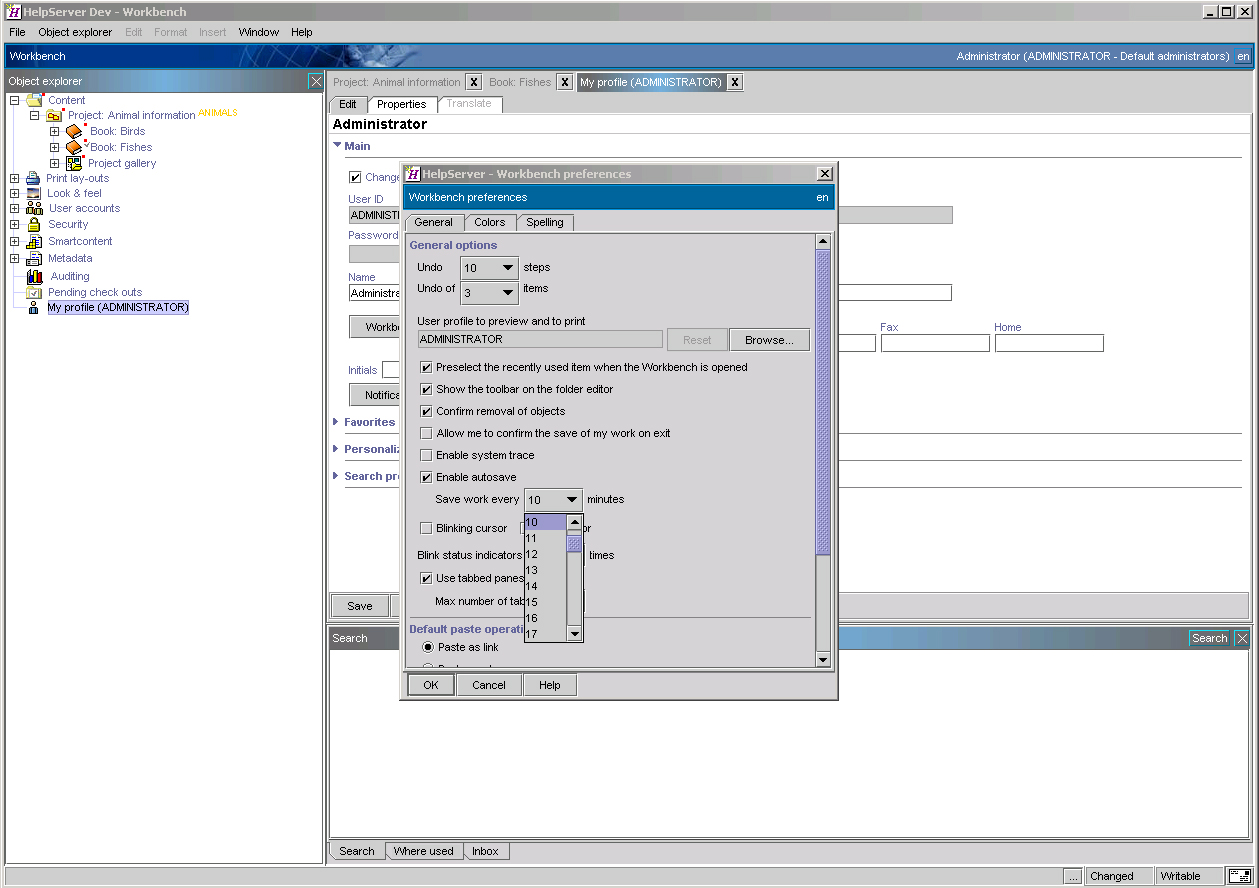Screen dimensions: 1259x888
Task: Click the Animal information project icon
Action: 55,115
